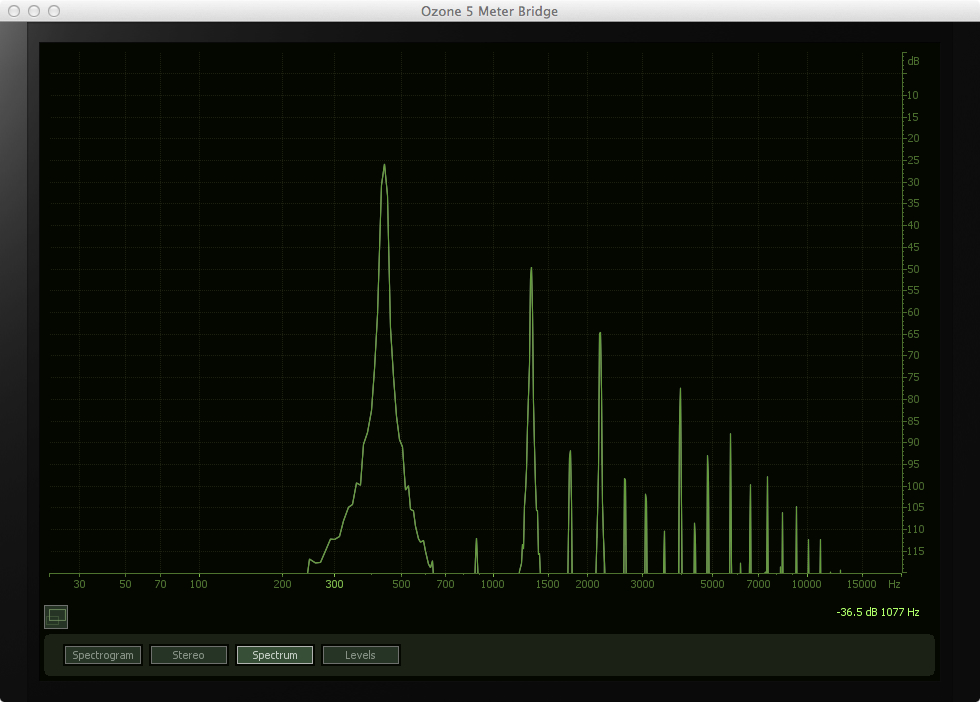Click the -35 dB scale label
980x702 pixels.
click(912, 204)
